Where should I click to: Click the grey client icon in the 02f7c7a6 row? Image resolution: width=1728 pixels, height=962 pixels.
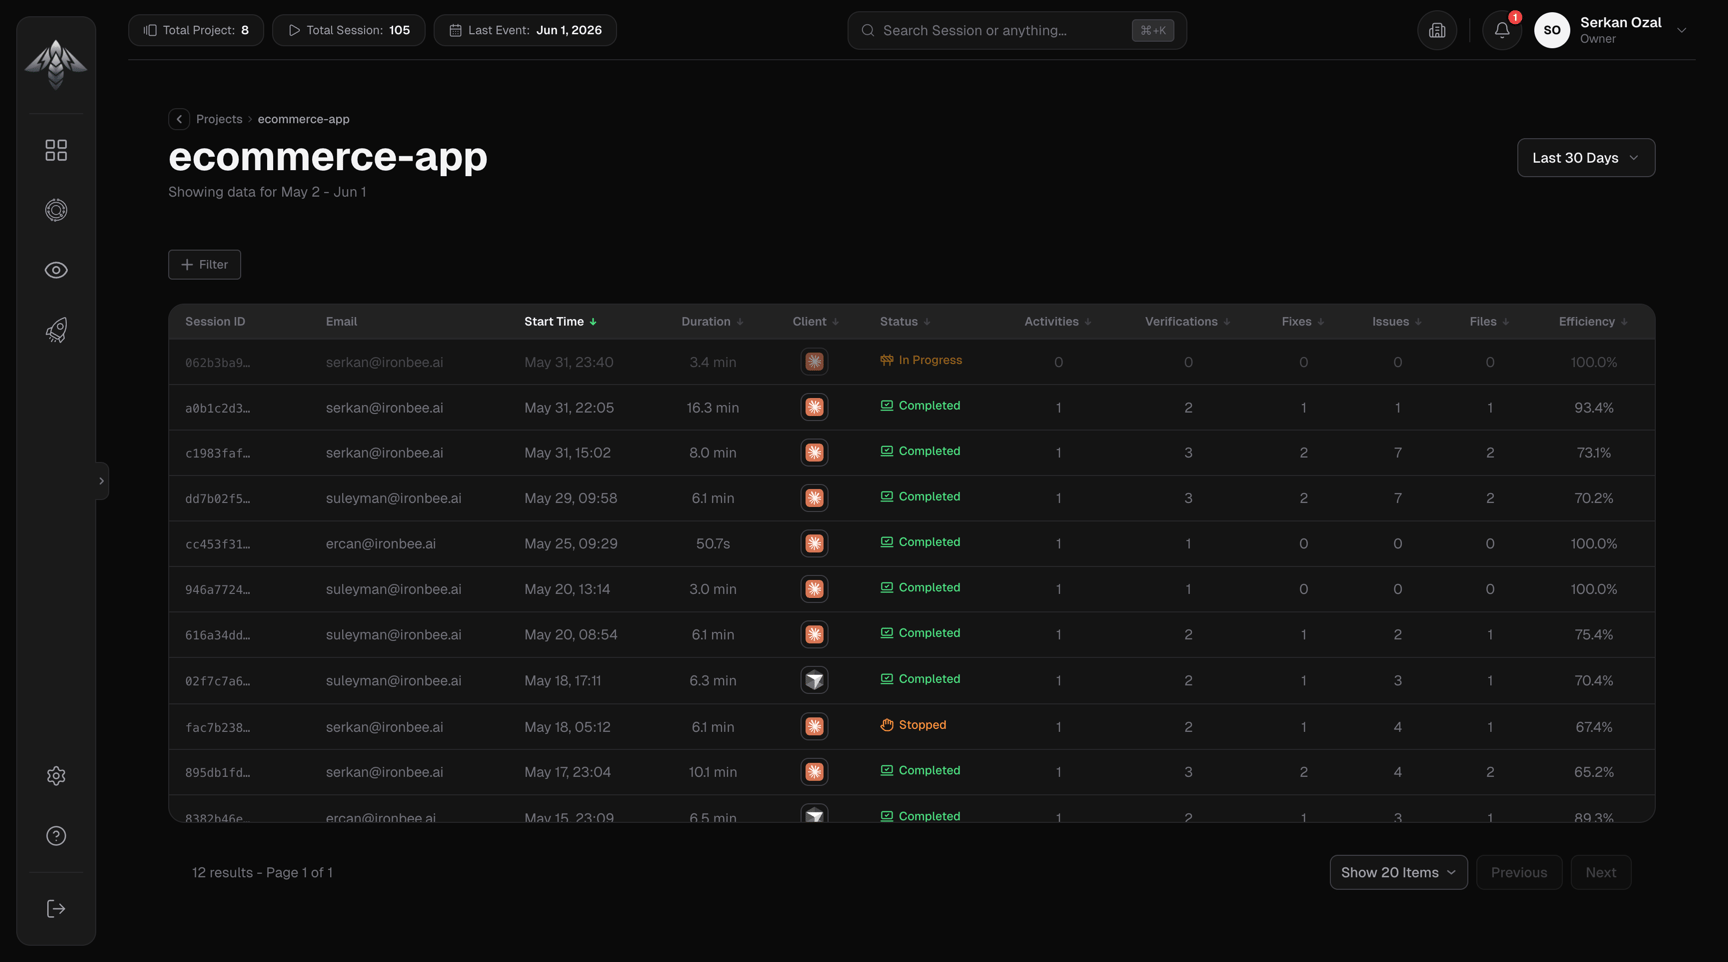point(814,680)
